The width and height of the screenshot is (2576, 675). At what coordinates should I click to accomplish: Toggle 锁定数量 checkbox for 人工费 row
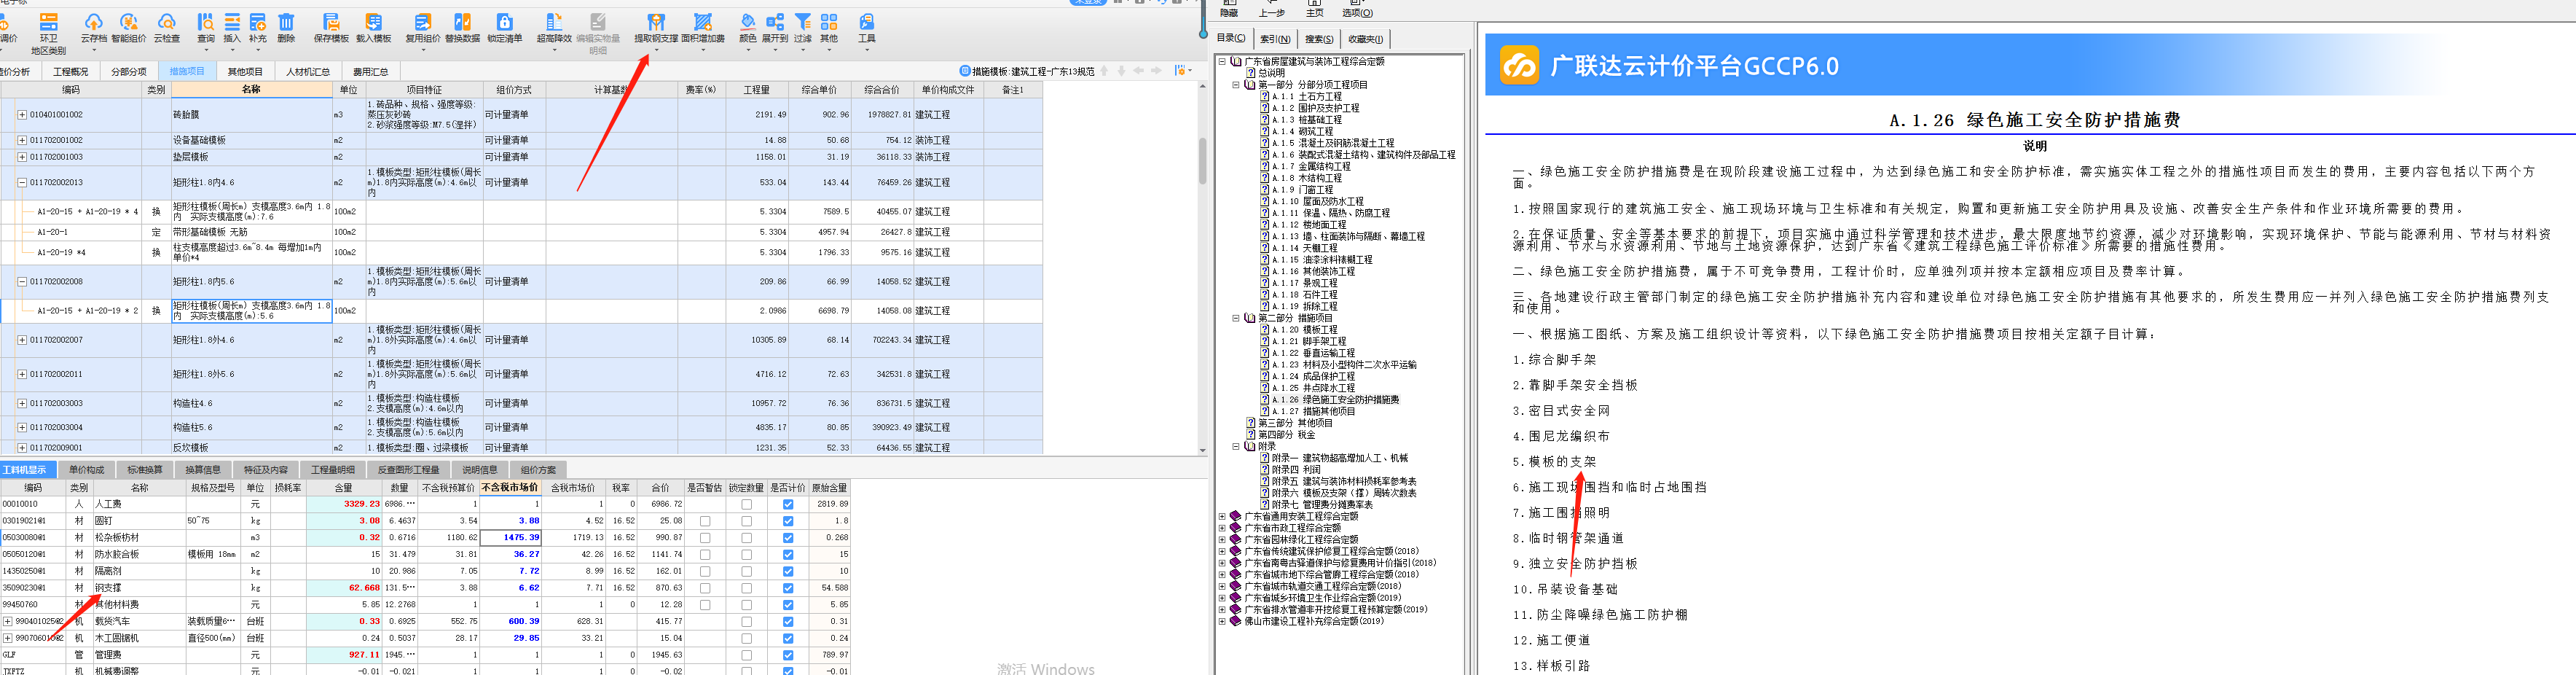[746, 504]
